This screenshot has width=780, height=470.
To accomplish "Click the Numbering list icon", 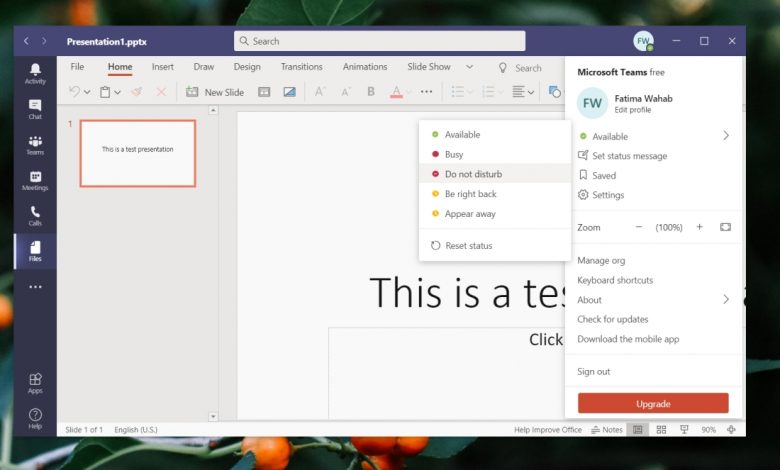I will [488, 92].
